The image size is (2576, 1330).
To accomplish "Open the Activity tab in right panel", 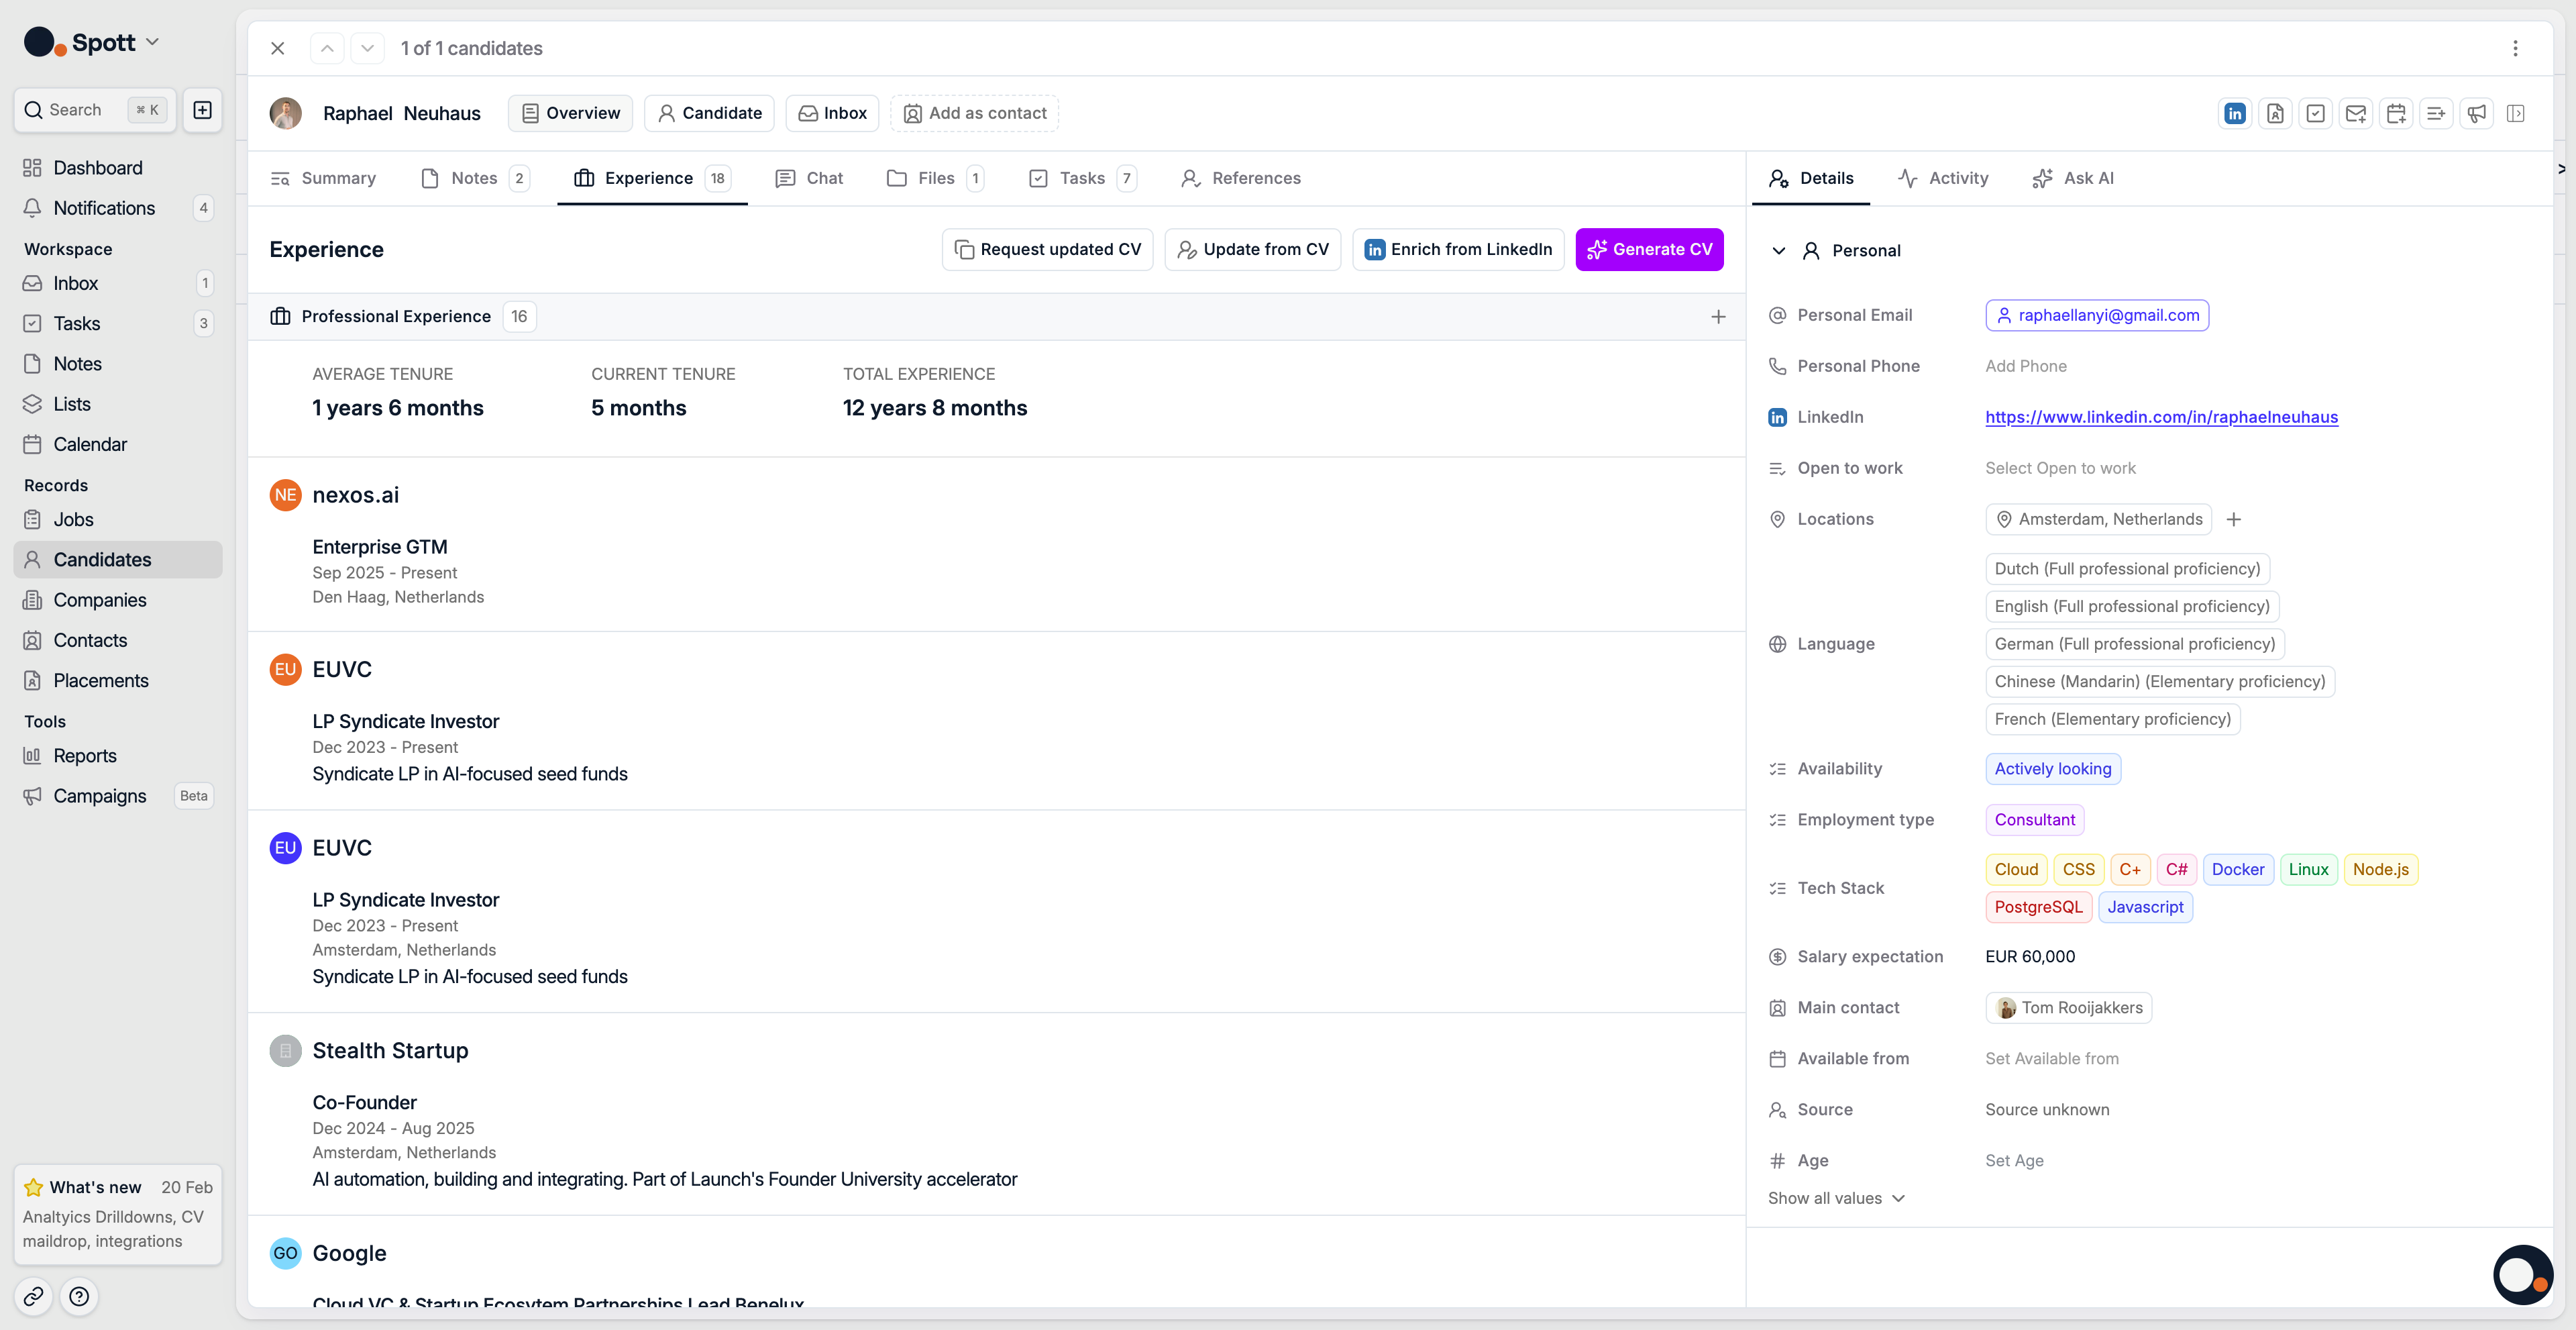I will click(x=1943, y=178).
